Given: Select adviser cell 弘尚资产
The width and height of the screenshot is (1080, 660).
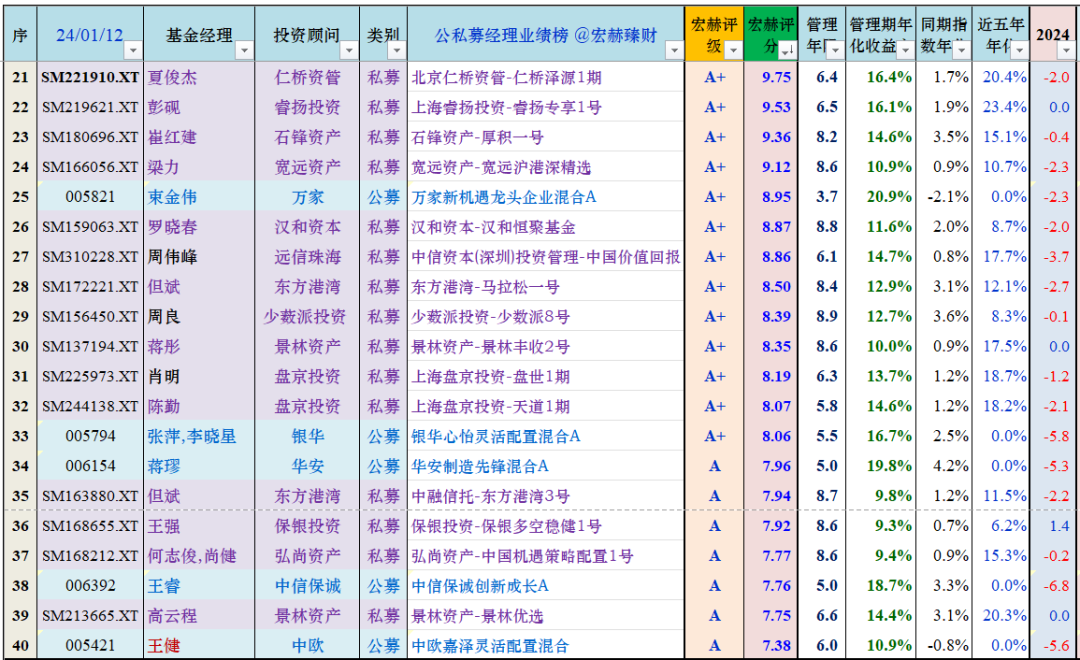Looking at the screenshot, I should pos(307,556).
